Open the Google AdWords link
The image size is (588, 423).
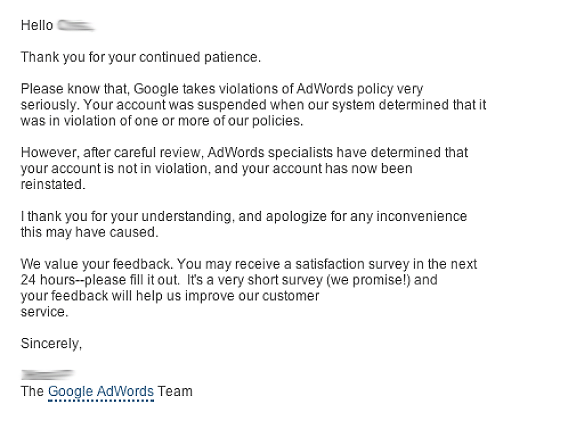[101, 392]
